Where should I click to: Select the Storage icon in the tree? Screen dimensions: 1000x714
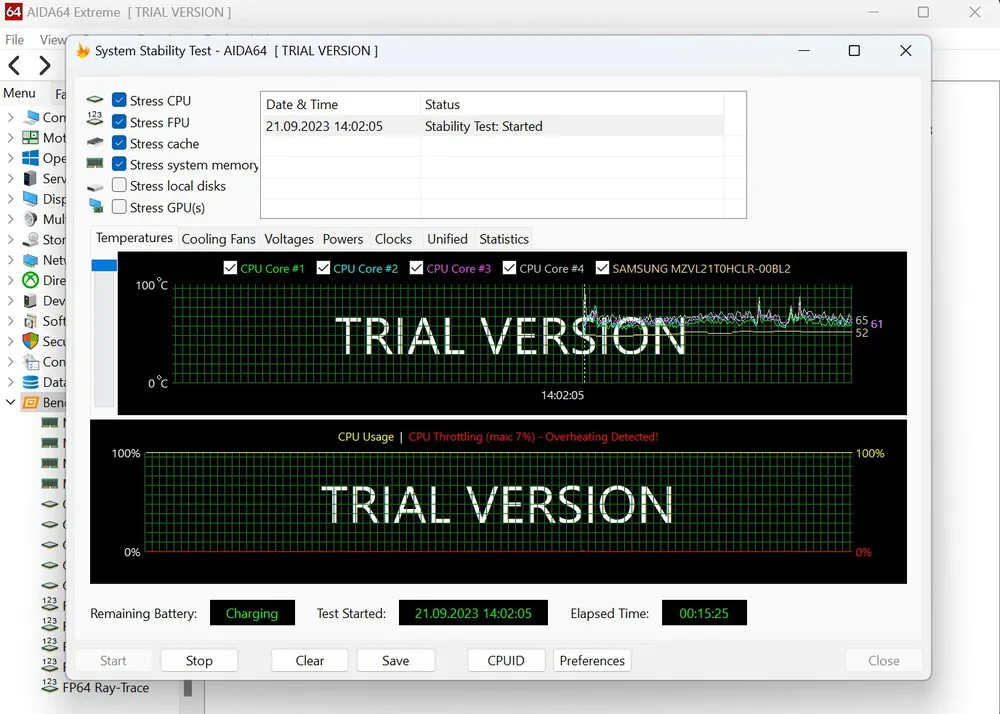pos(31,240)
